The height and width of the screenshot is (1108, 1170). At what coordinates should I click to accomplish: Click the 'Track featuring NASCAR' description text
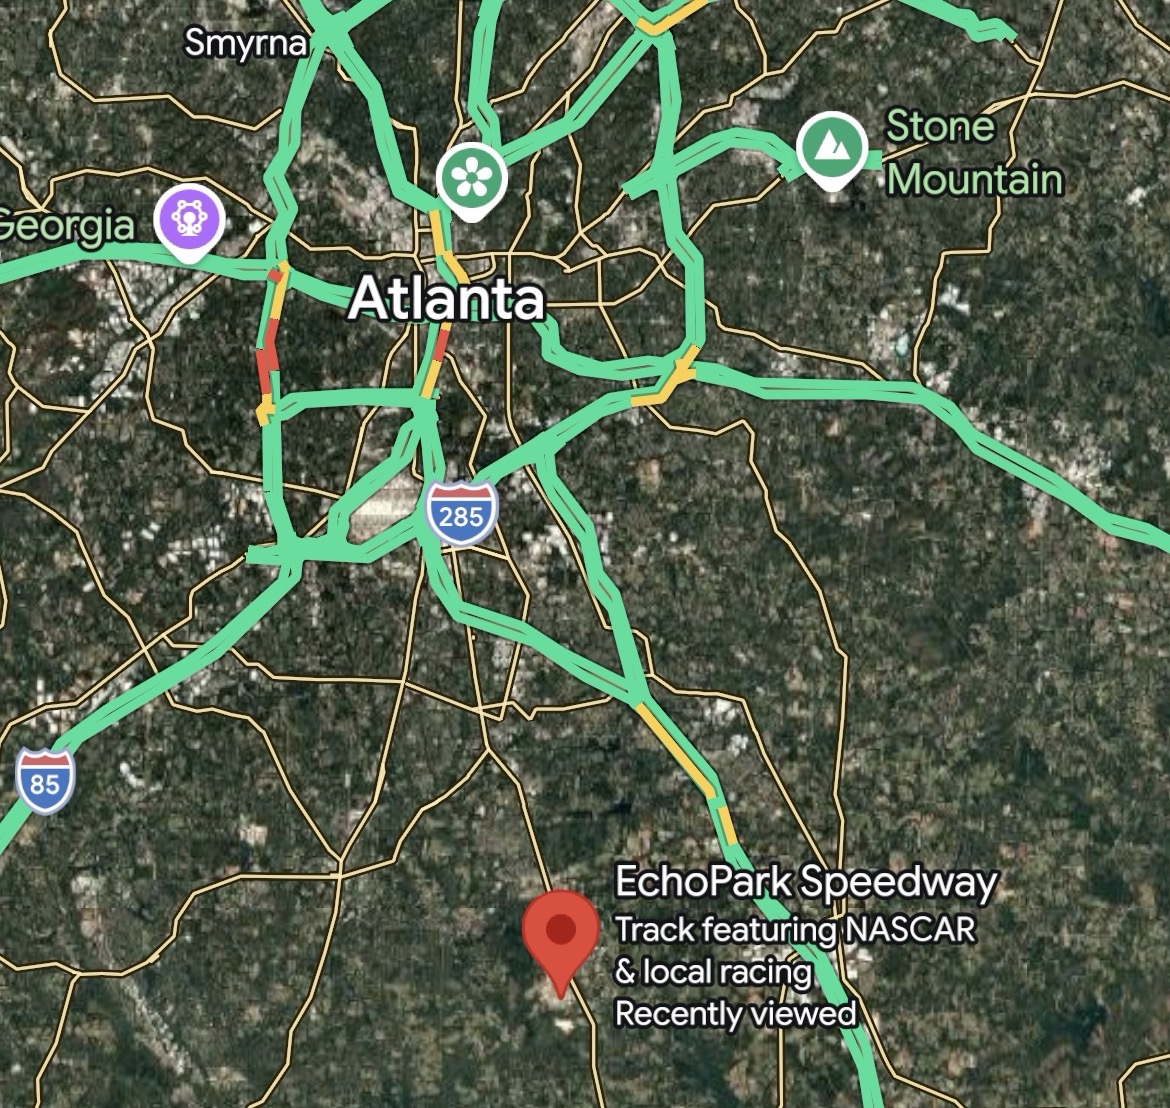[x=795, y=930]
